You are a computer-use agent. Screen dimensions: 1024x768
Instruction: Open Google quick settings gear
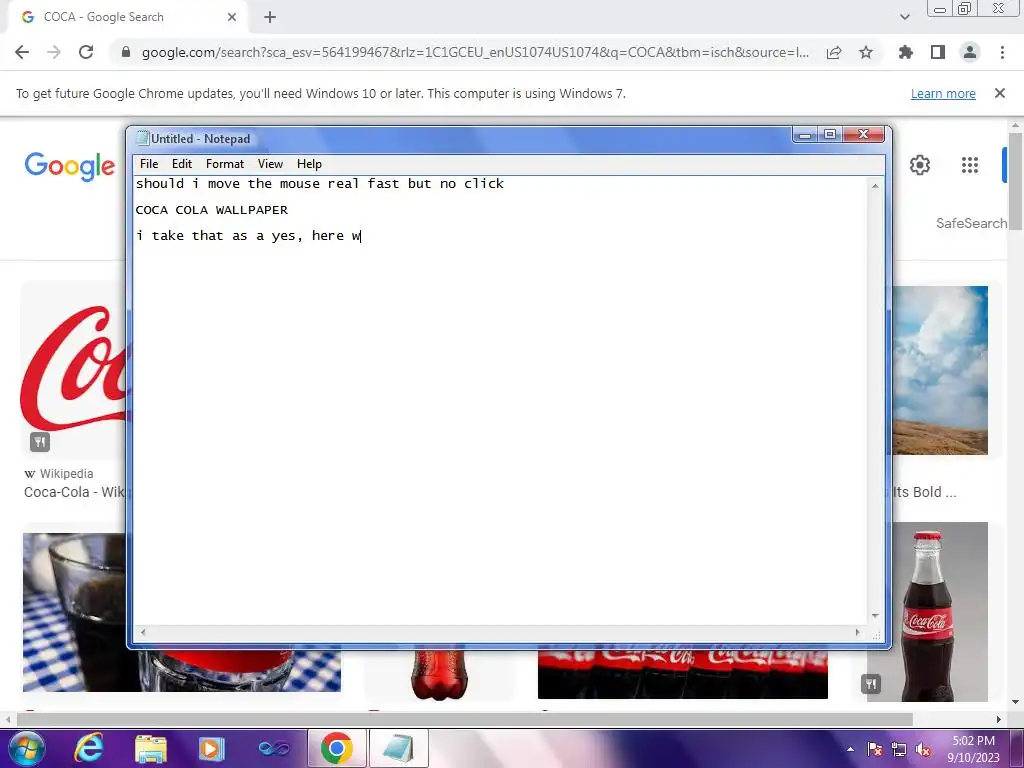click(x=920, y=165)
